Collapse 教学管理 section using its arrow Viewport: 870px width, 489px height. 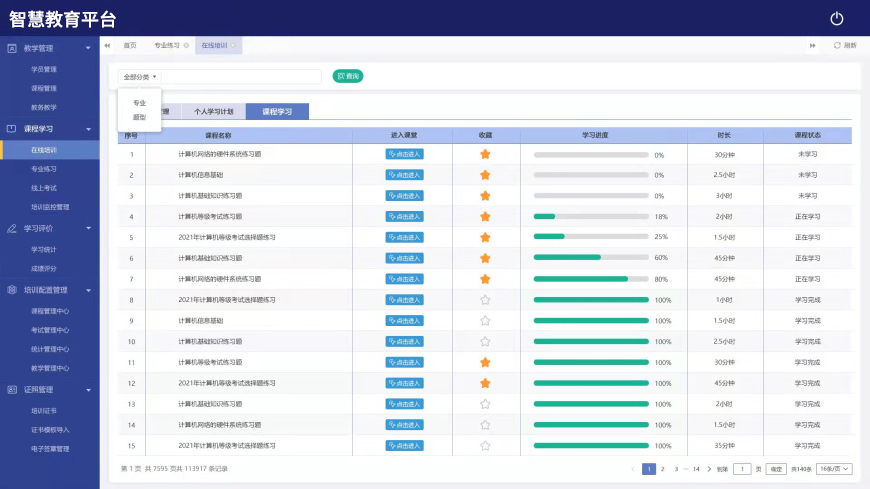point(88,48)
